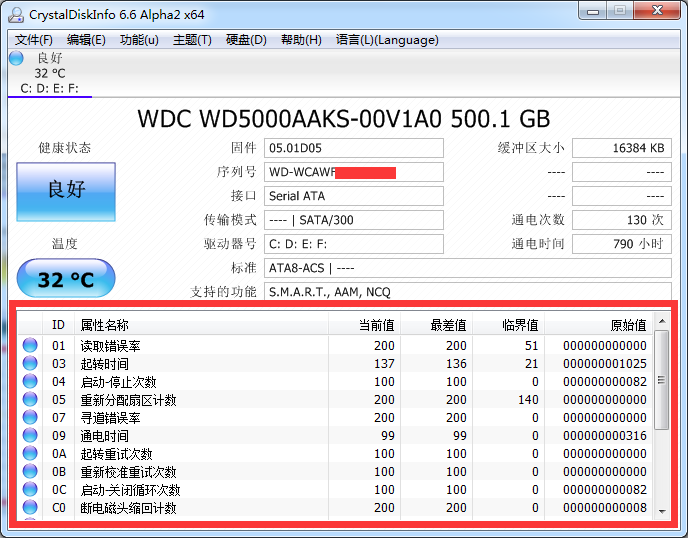
Task: Open the 硬盘(D) menu
Action: [x=246, y=40]
